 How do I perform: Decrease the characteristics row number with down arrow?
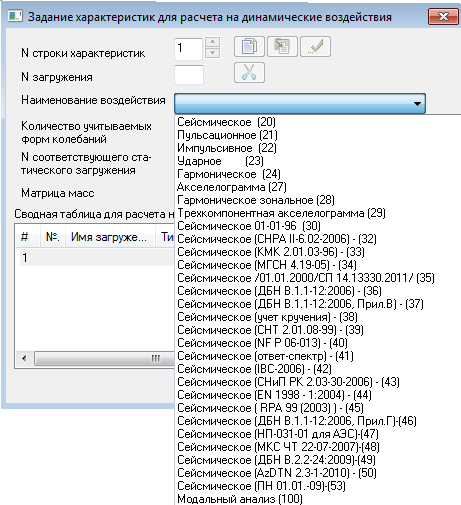pos(213,53)
